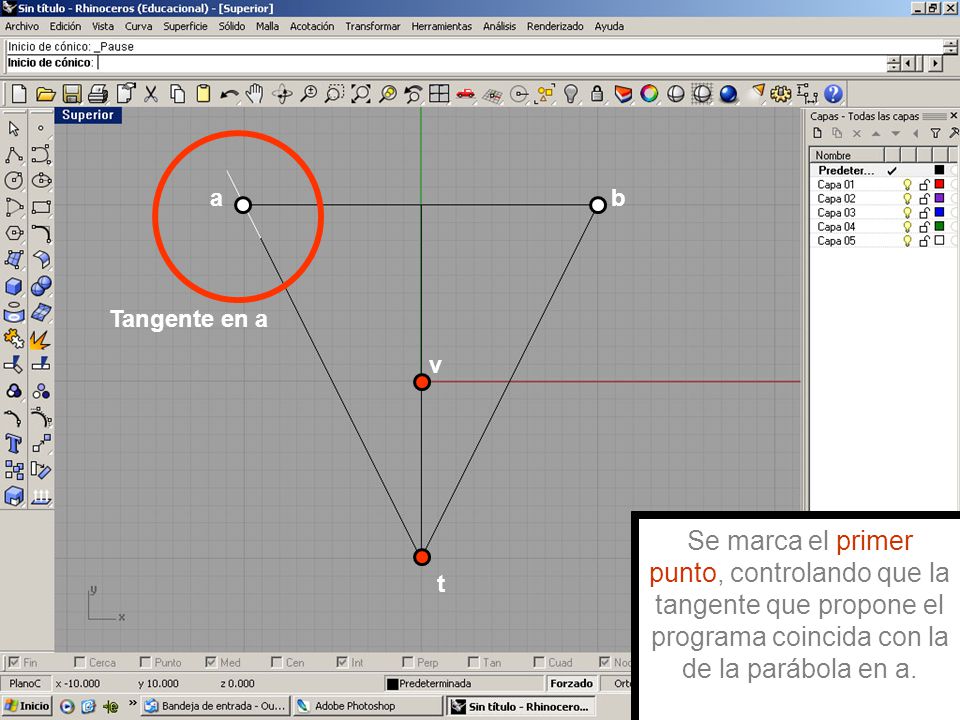
Task: Click the Copy icon in the toolbar
Action: 178,94
